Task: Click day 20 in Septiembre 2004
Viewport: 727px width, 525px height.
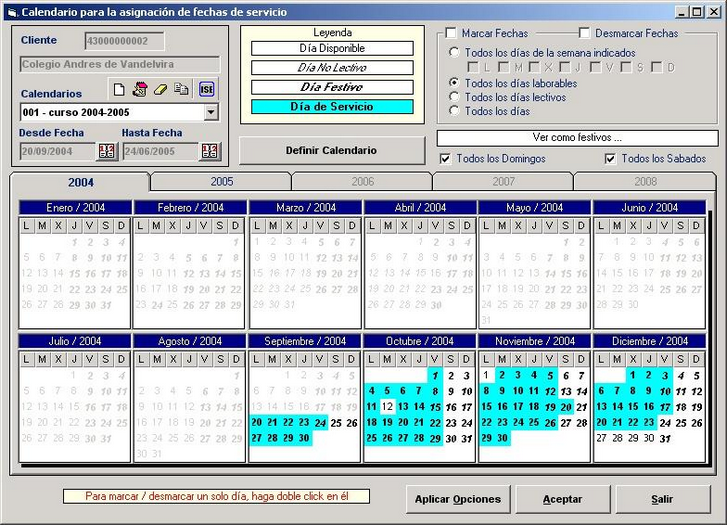Action: point(256,423)
